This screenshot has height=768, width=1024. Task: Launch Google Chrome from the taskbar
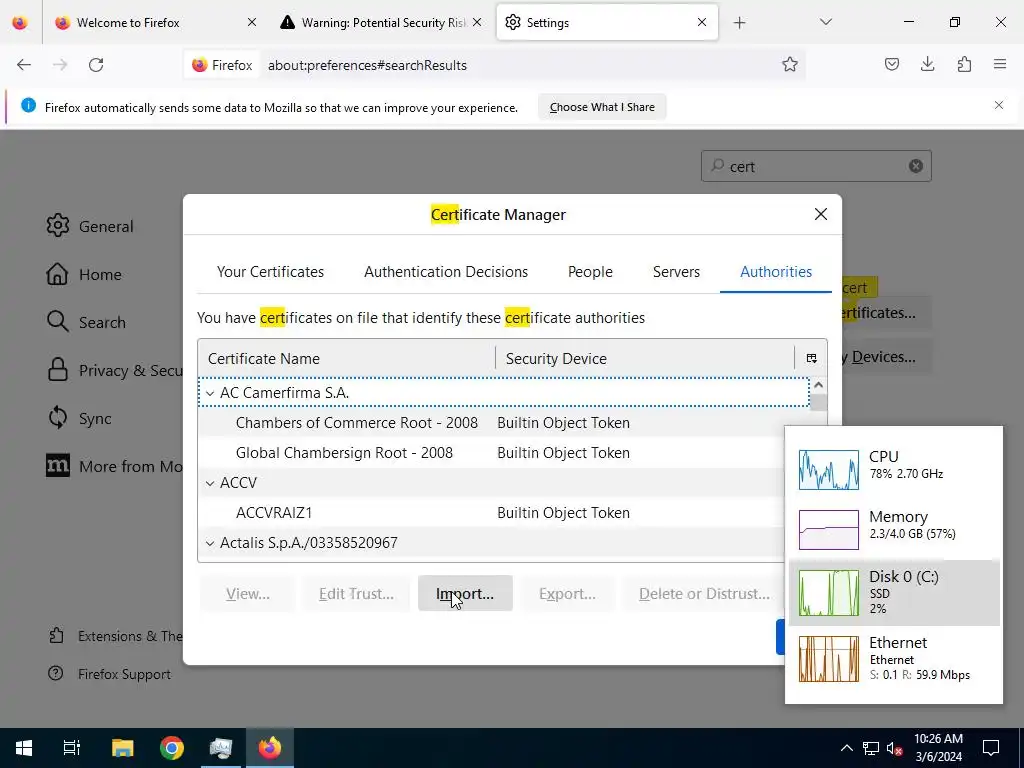[172, 748]
